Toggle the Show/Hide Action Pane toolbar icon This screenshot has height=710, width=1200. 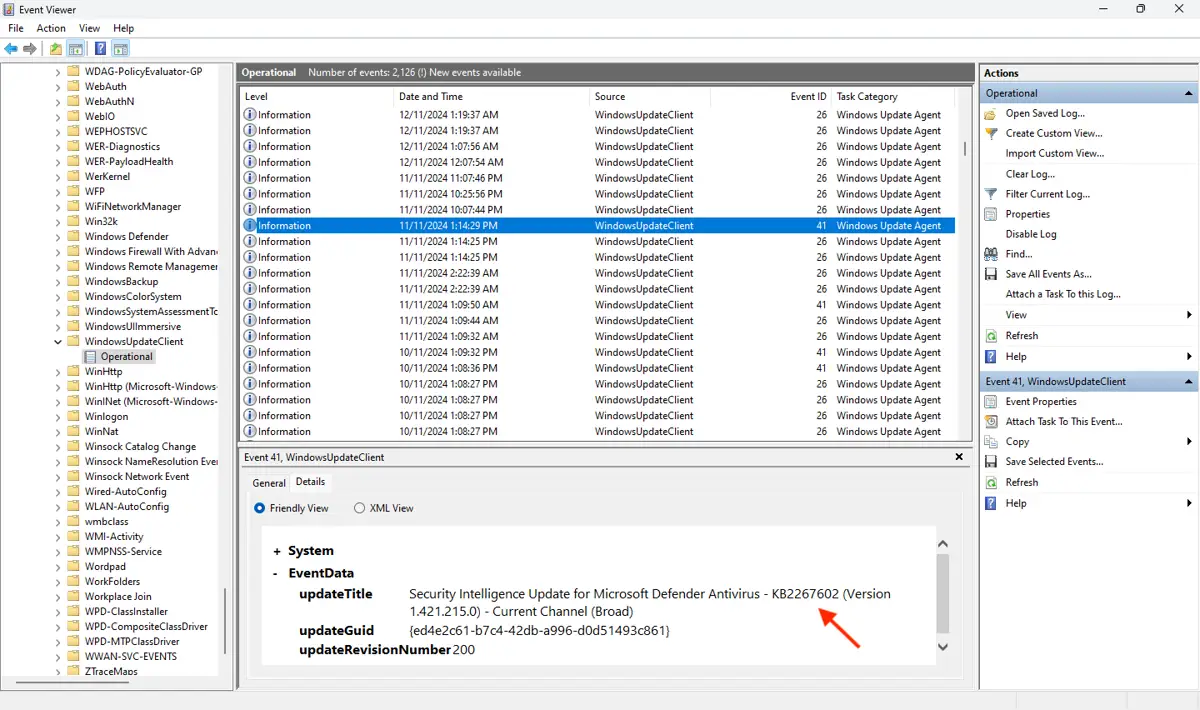[x=120, y=49]
